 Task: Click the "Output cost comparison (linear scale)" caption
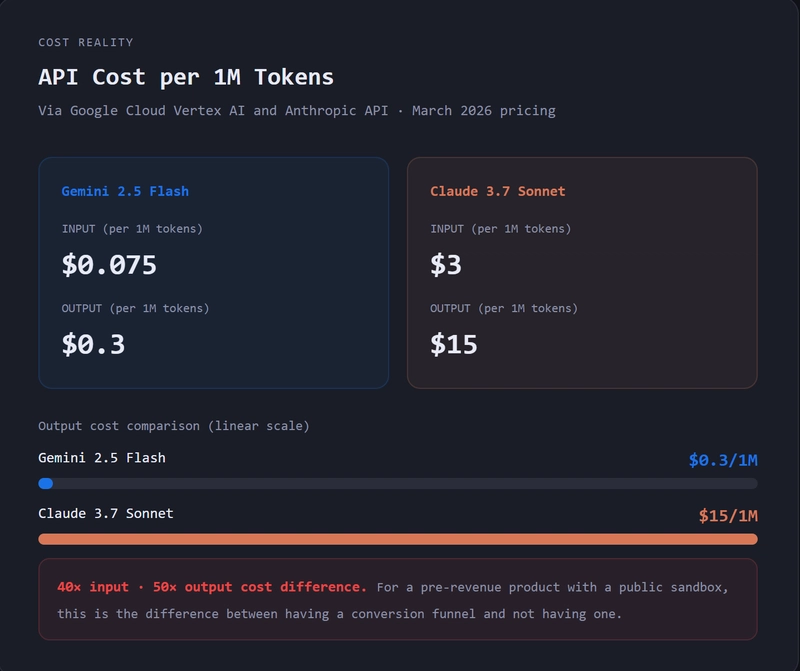pos(174,426)
